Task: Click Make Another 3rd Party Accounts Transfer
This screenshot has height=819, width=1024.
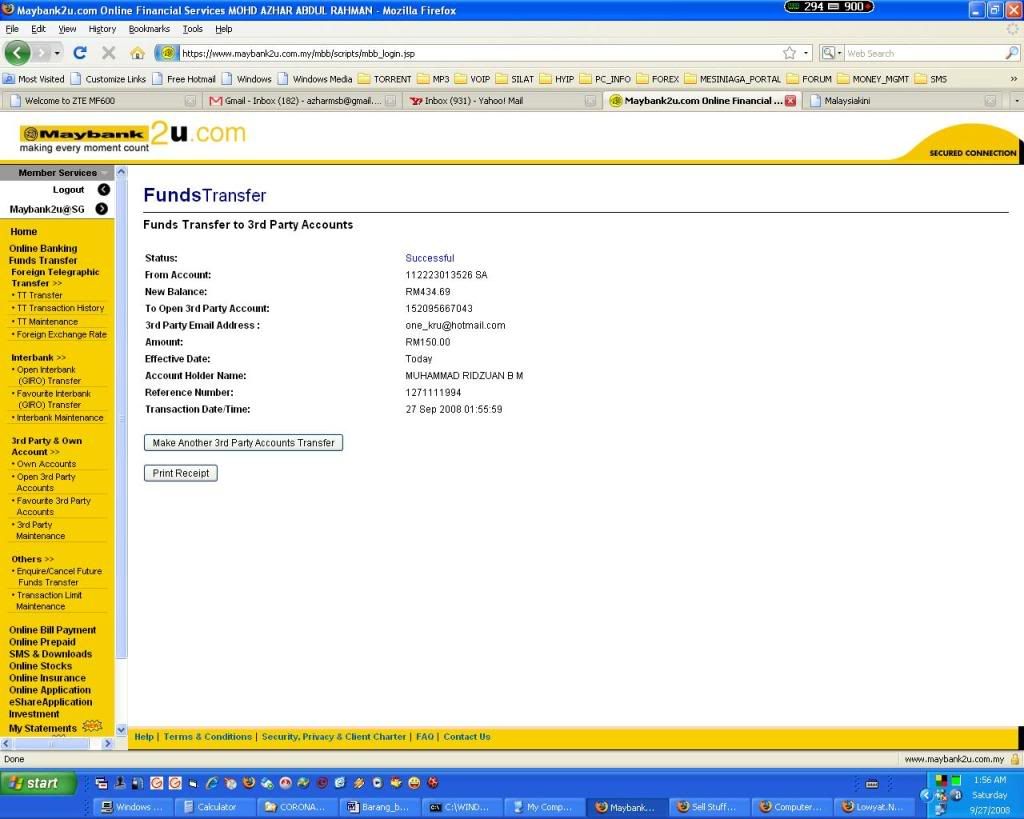Action: pos(243,442)
